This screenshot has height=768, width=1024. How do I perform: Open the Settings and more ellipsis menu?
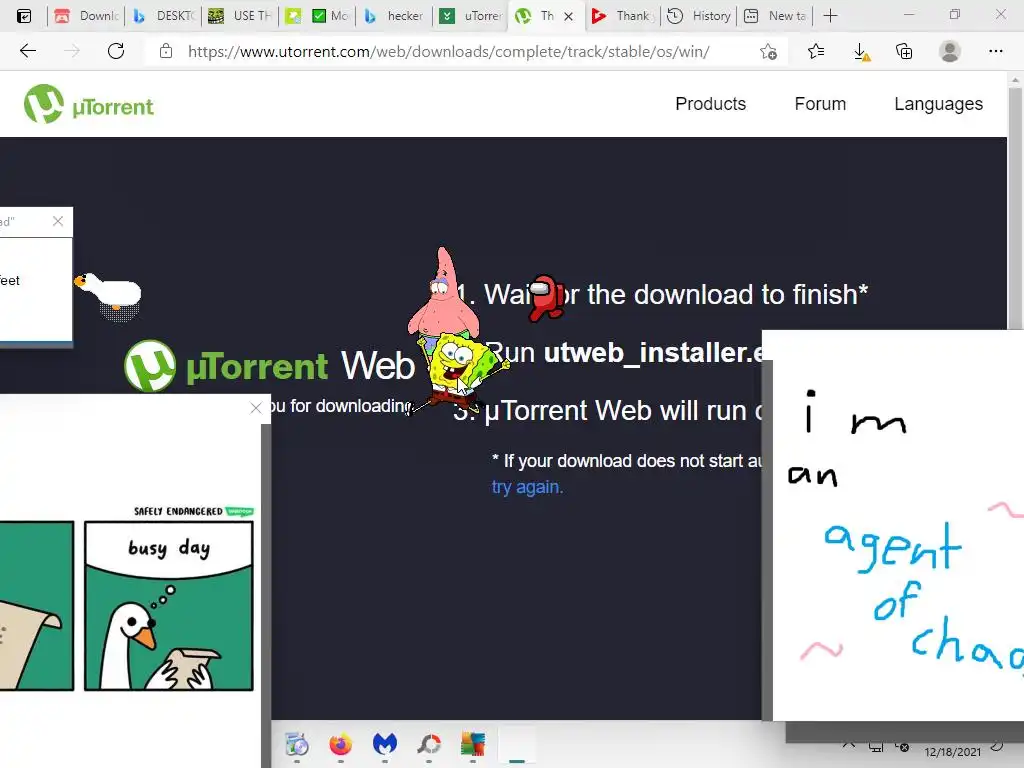[995, 51]
